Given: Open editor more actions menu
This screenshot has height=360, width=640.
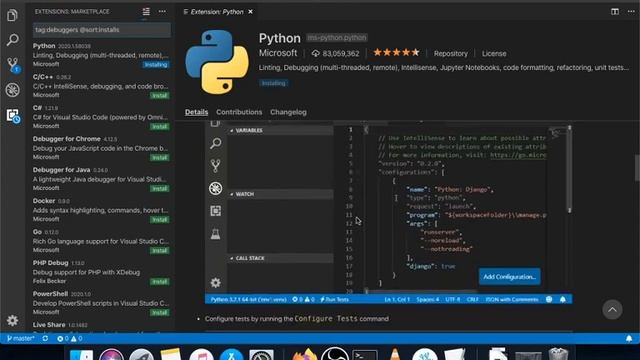Looking at the screenshot, I should click(x=631, y=11).
